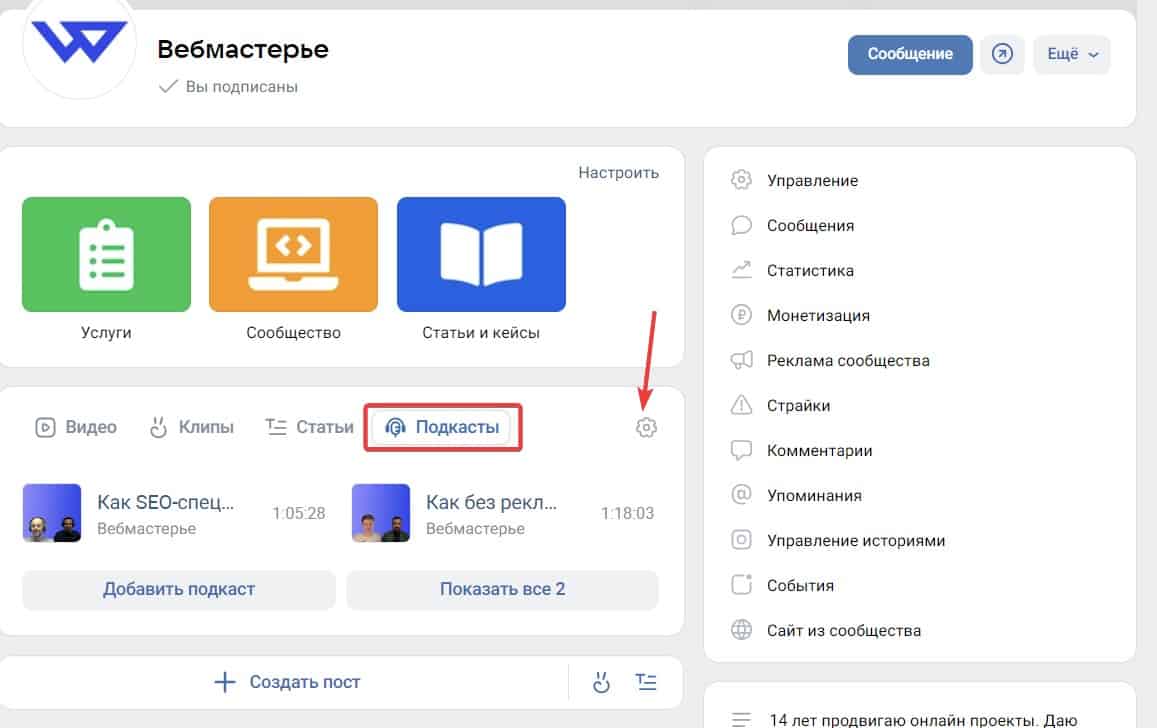Click the Страйки warning icon

740,405
